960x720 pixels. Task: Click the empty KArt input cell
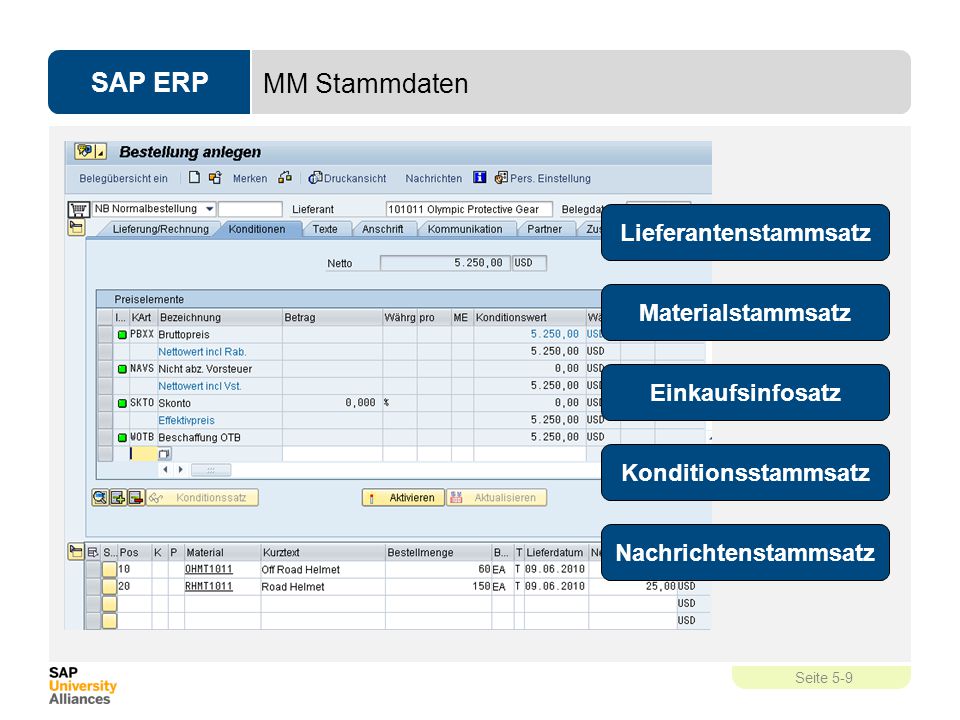143,454
